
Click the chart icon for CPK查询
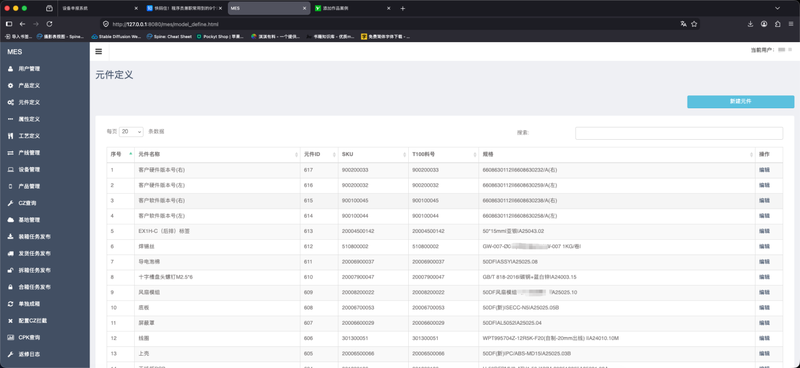tap(11, 338)
